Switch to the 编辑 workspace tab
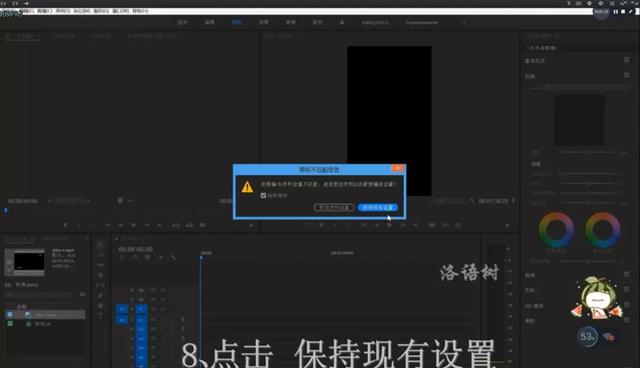This screenshot has height=368, width=640. pos(209,22)
